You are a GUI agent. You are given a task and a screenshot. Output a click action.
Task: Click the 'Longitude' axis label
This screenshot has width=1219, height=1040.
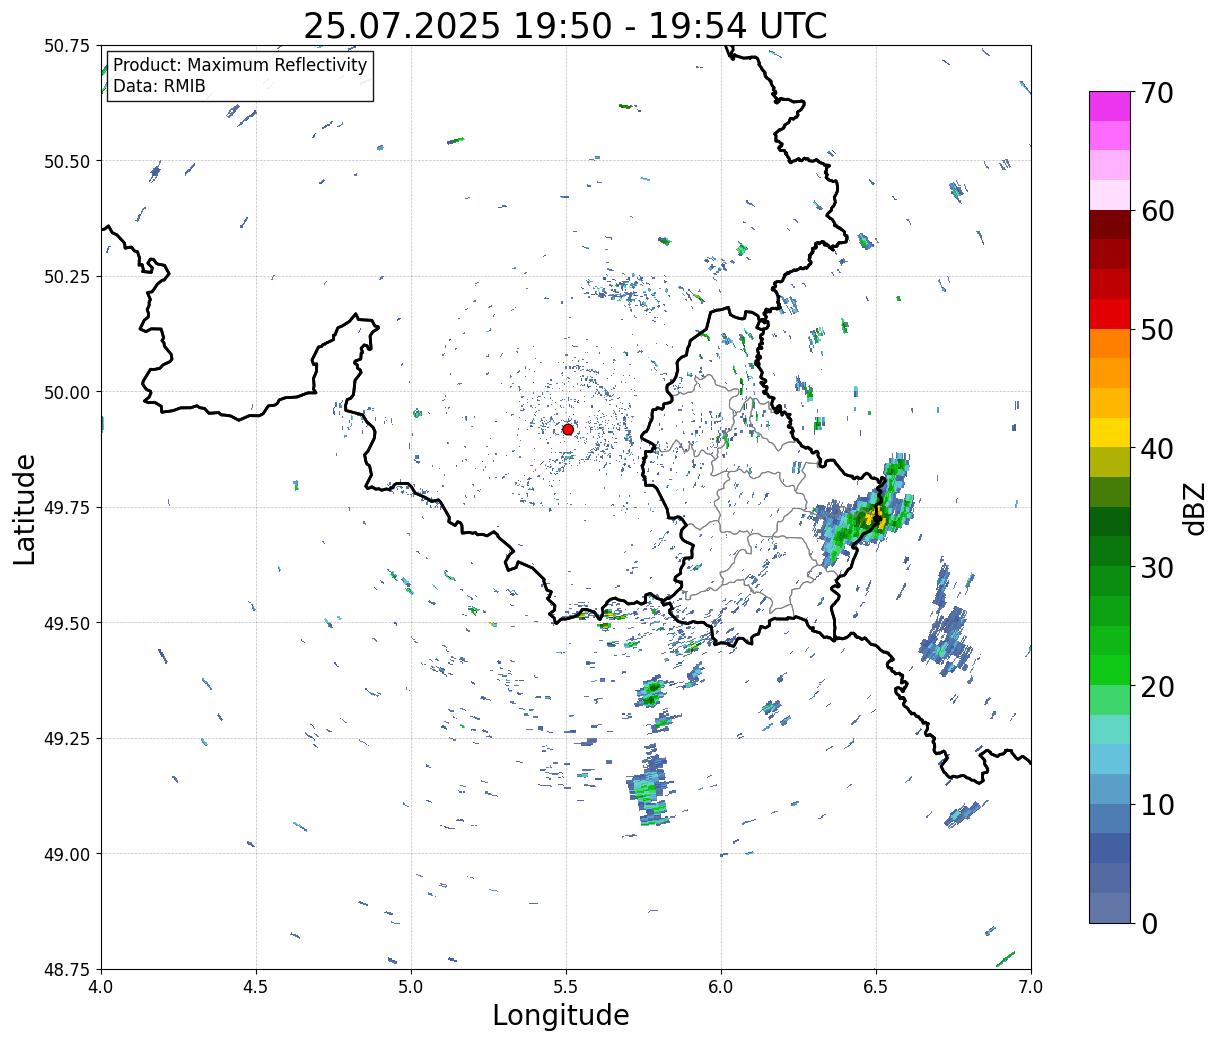561,1015
